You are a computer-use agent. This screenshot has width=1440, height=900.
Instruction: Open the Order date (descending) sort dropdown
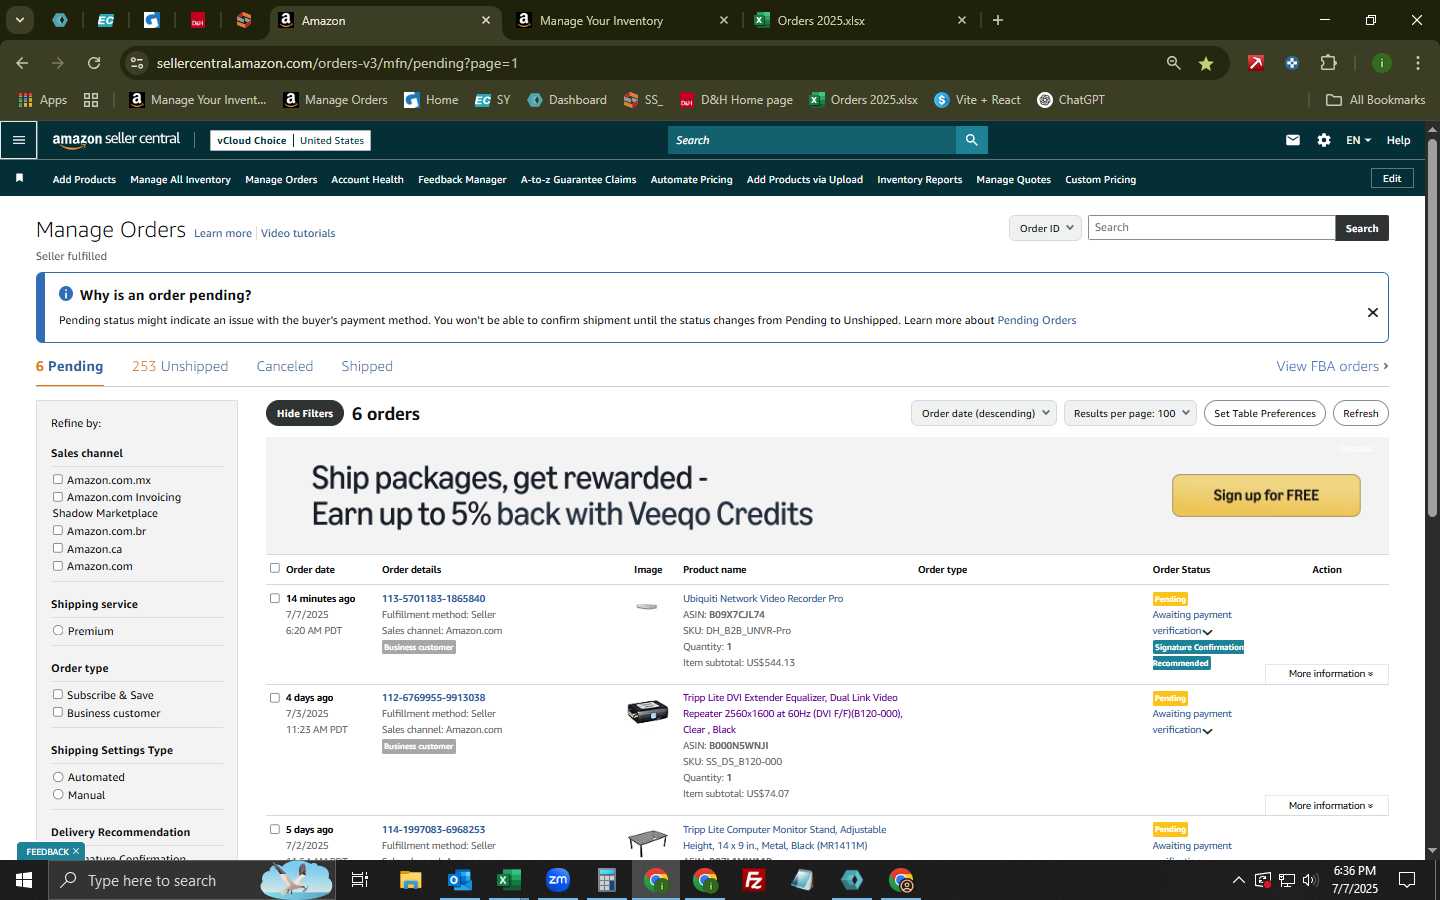coord(984,413)
